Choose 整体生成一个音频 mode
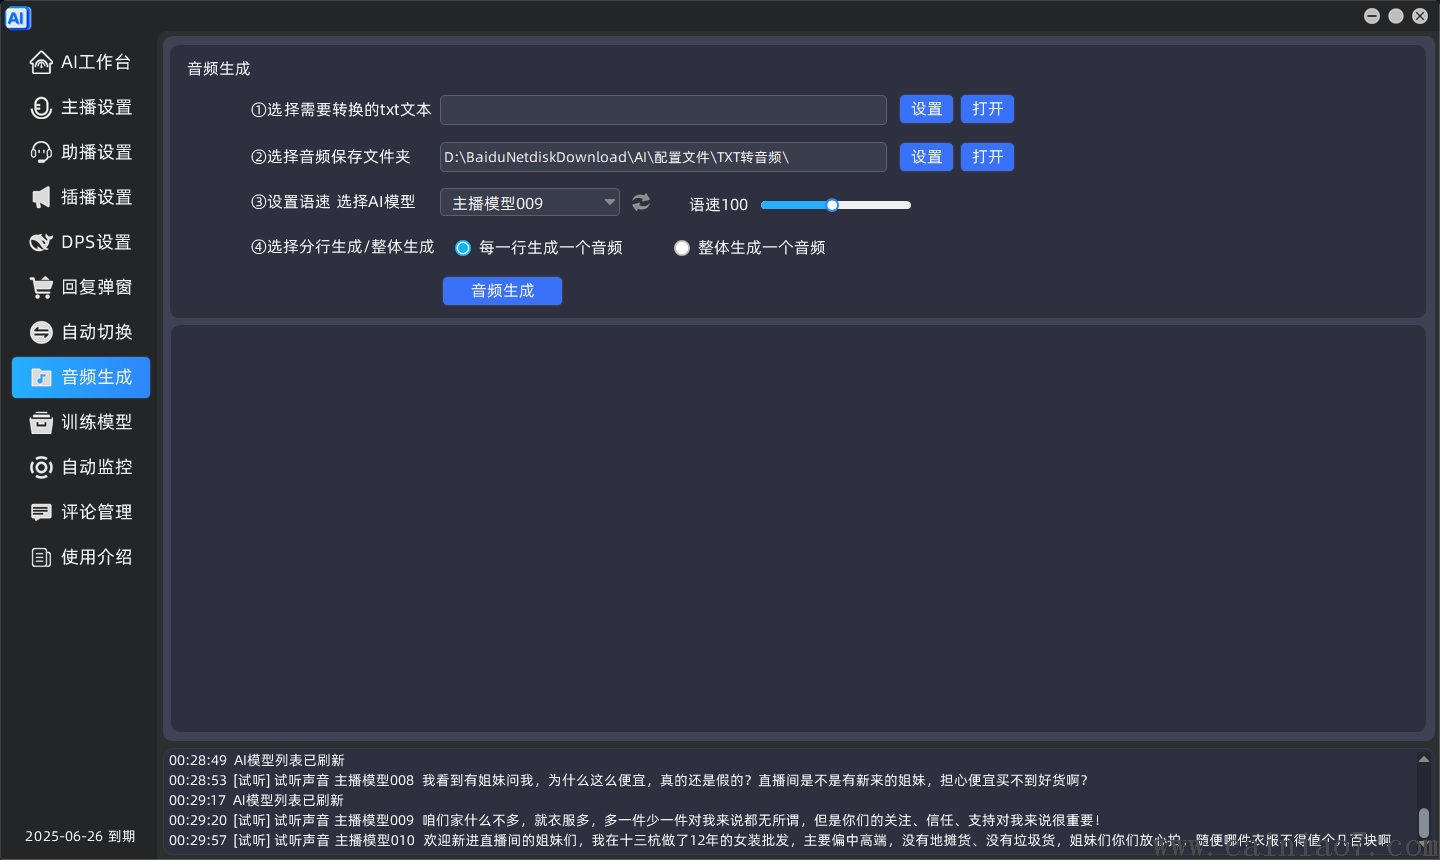 tap(681, 247)
